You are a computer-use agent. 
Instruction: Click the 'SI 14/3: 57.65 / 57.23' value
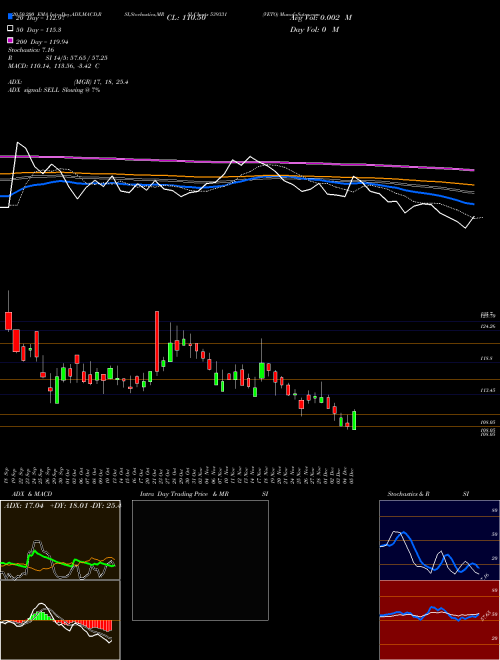coord(77,58)
